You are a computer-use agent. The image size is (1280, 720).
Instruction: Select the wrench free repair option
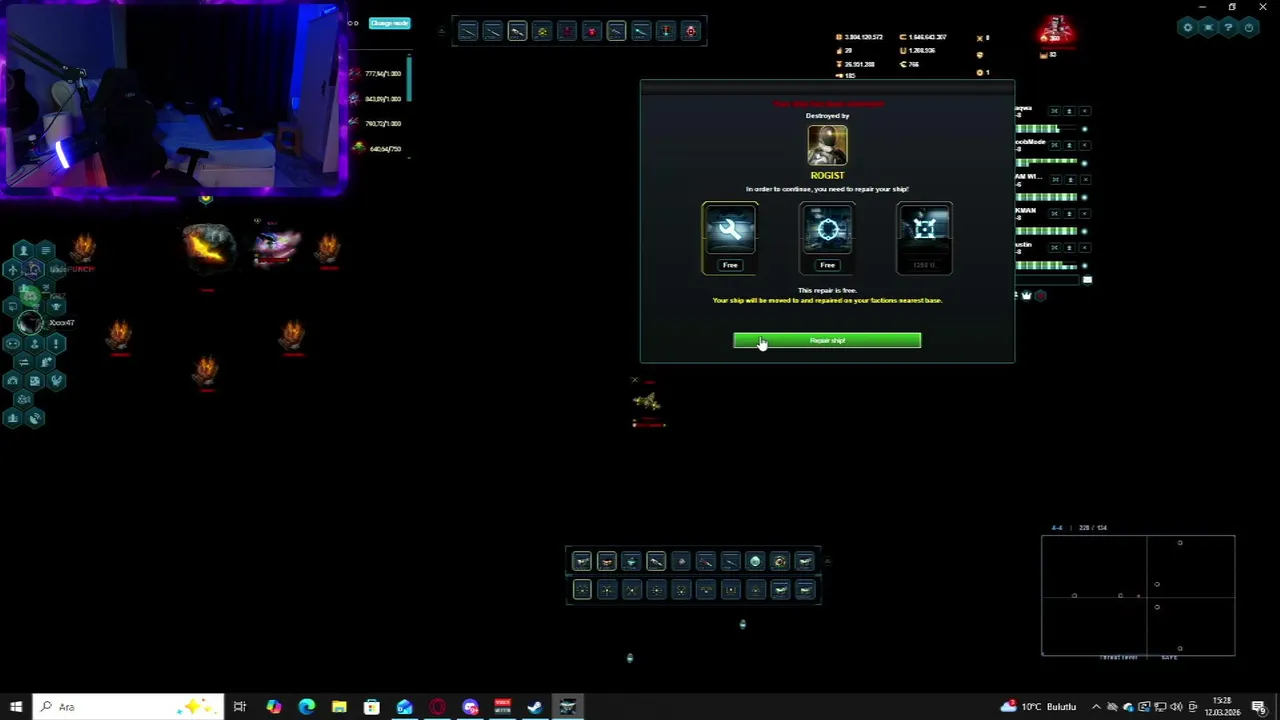(x=730, y=237)
